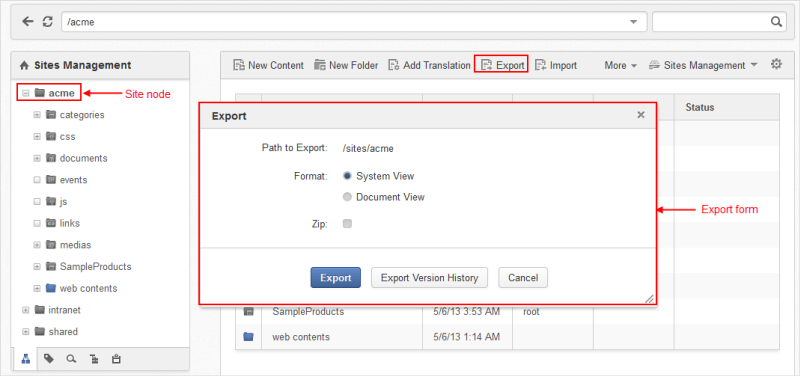Open the settings gear icon in toolbar
This screenshot has width=800, height=376.
[x=776, y=64]
